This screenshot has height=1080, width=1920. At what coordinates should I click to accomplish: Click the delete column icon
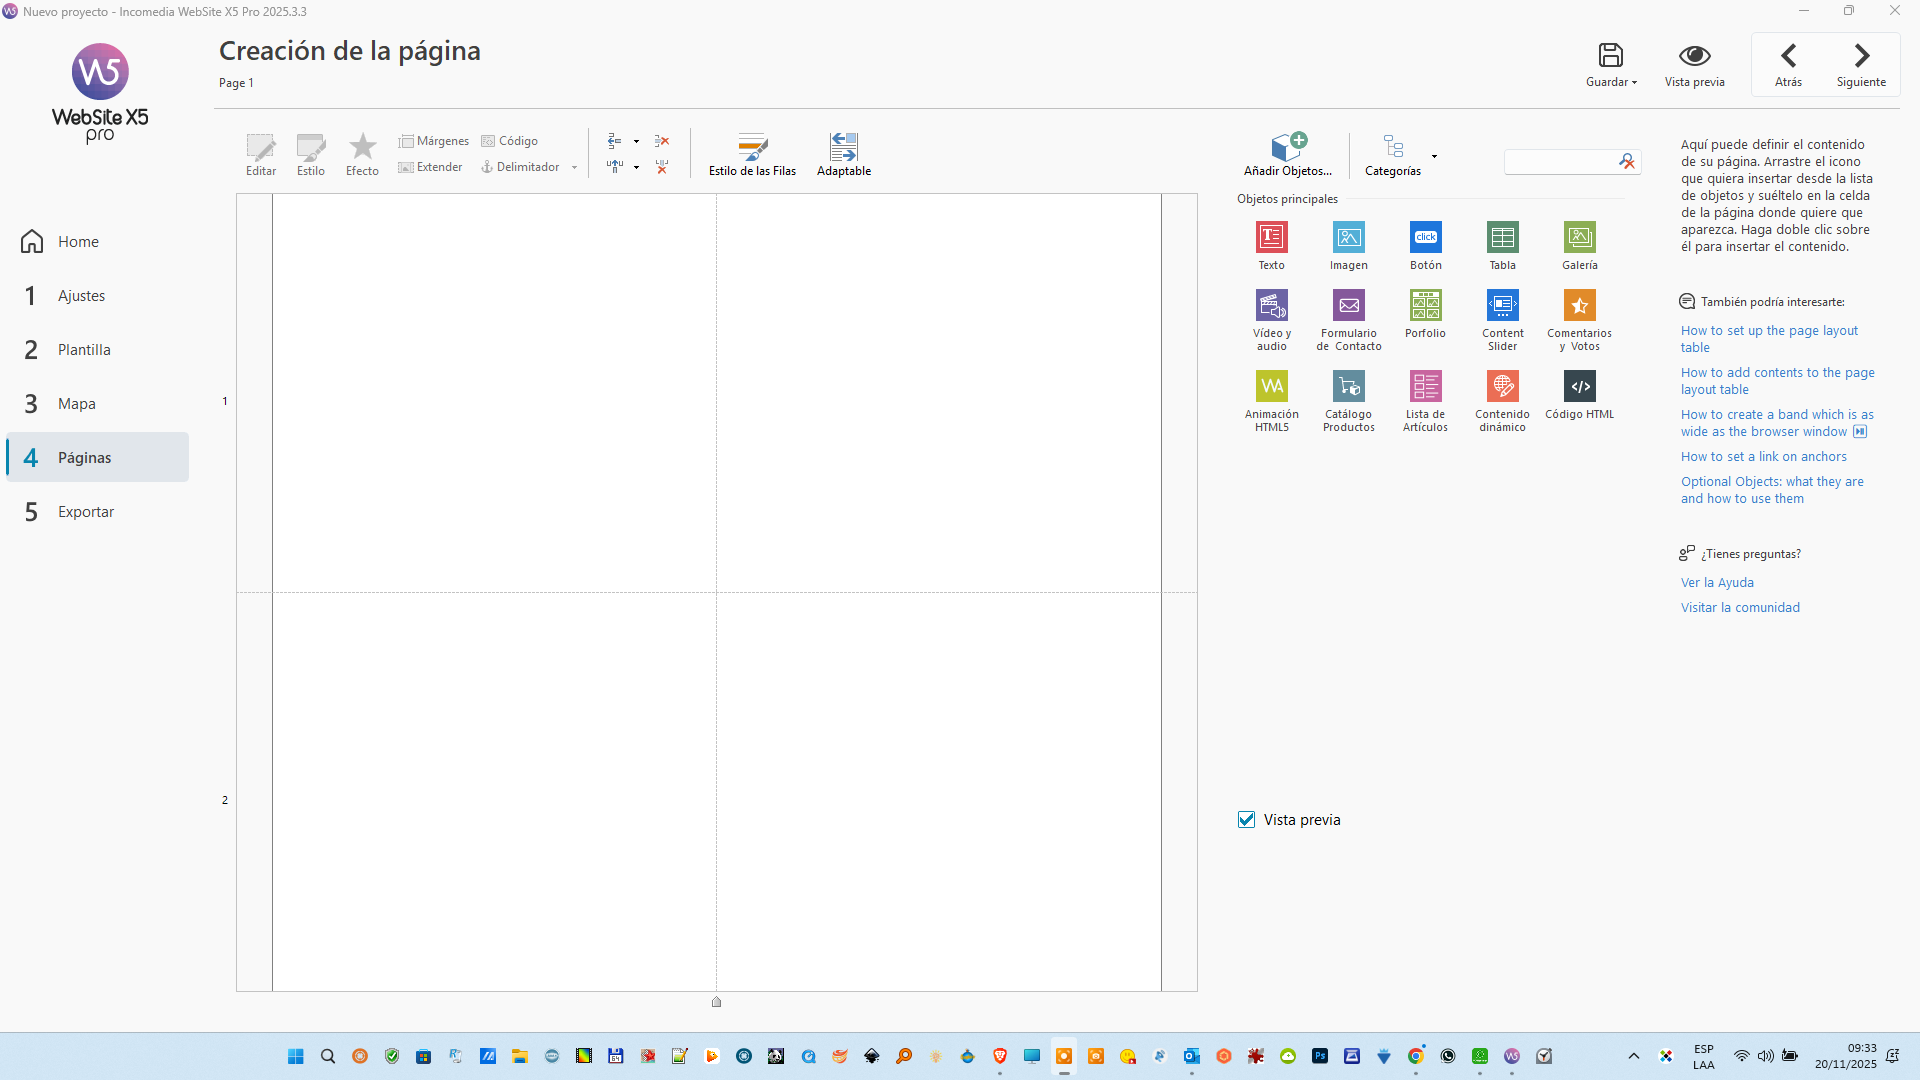[x=662, y=167]
